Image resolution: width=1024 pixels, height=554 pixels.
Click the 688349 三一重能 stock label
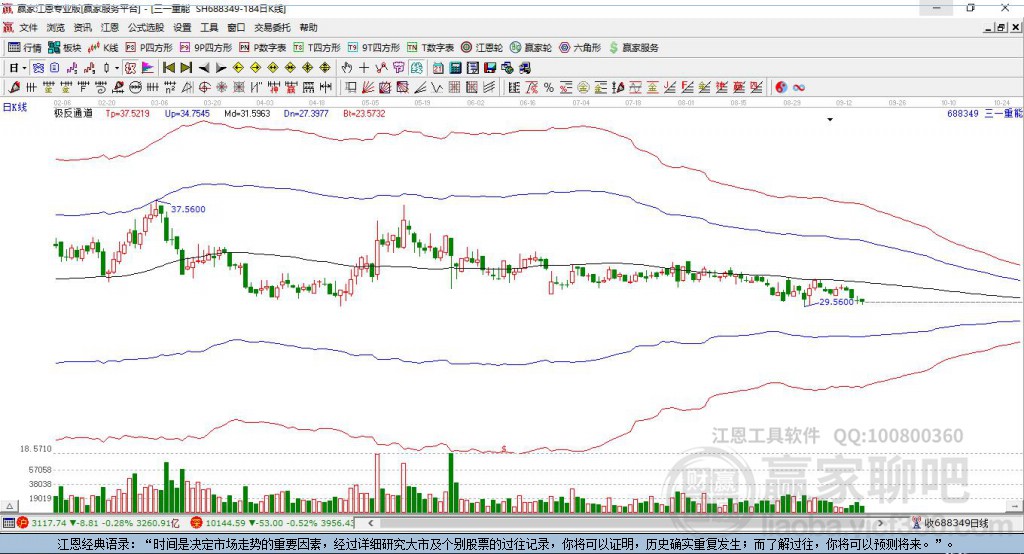pyautogui.click(x=984, y=114)
